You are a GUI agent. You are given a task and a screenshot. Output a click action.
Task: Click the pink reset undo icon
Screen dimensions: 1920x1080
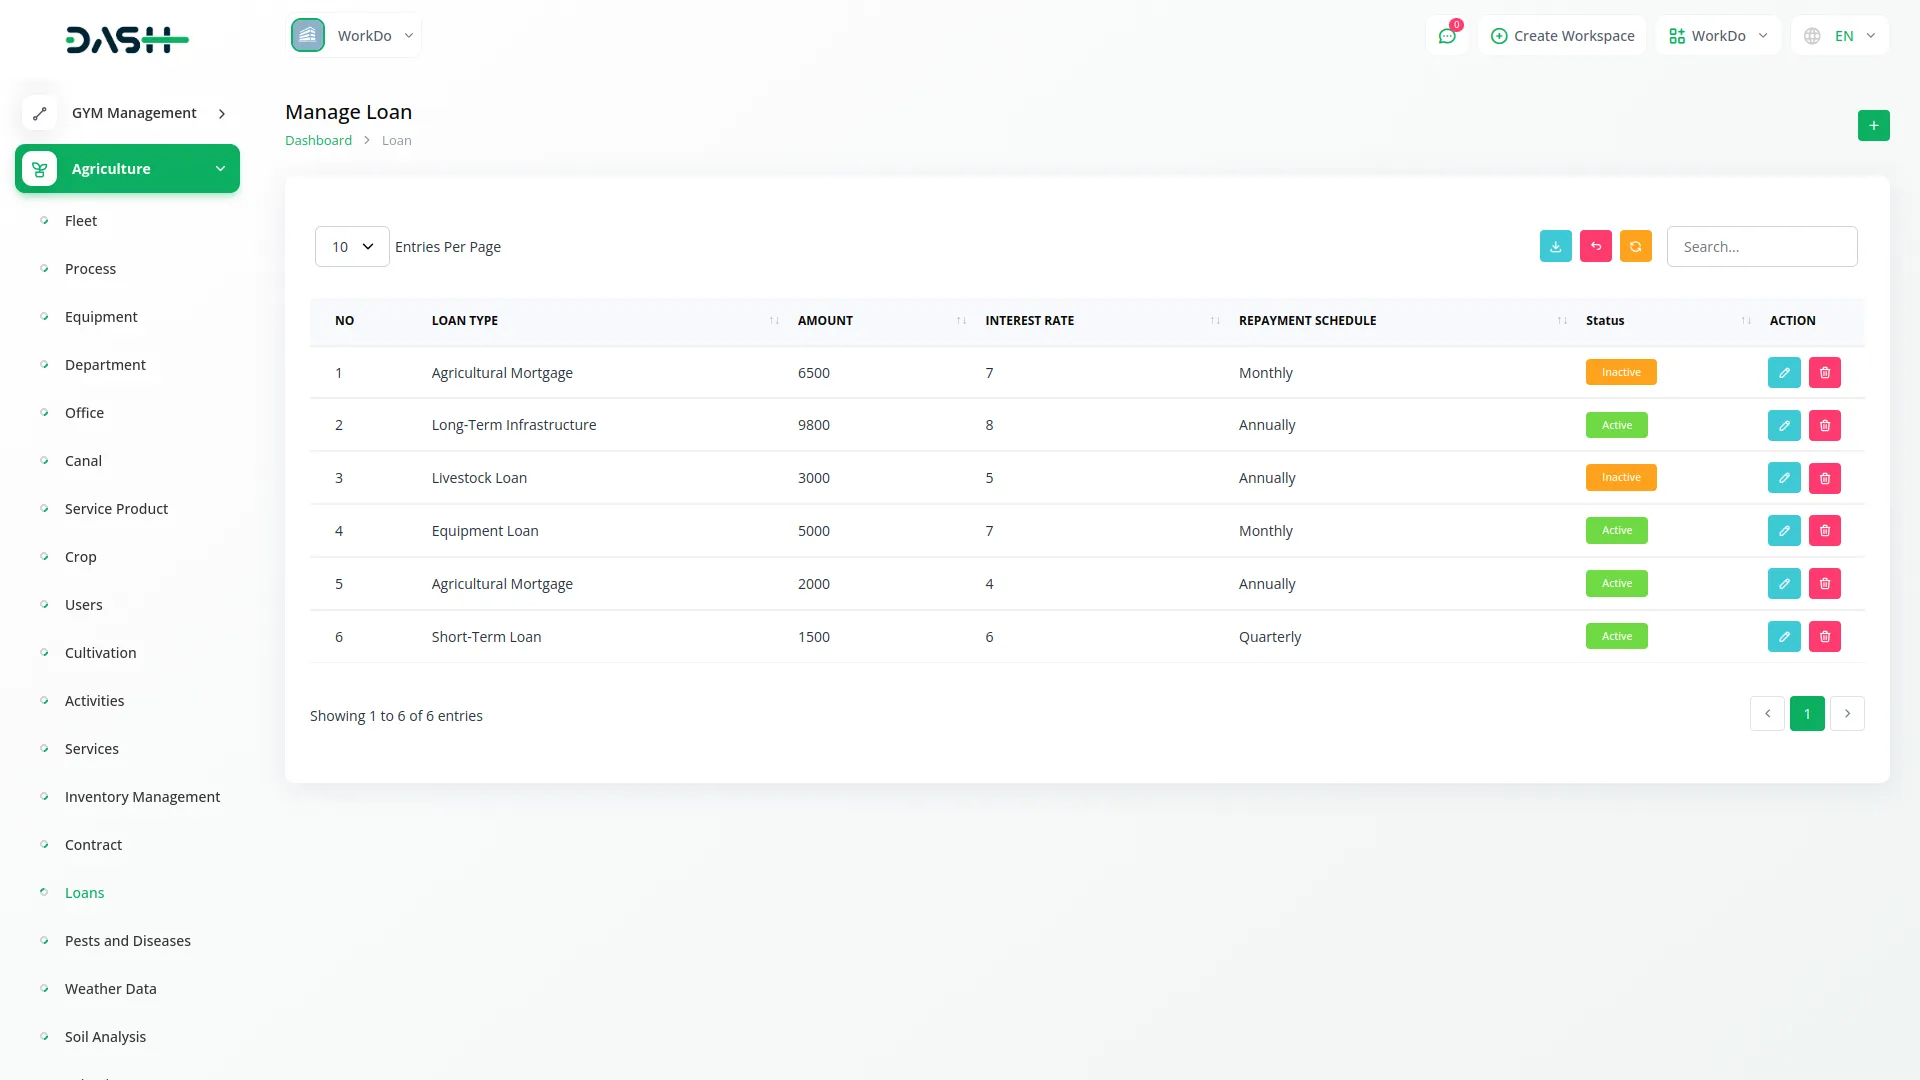(1595, 247)
